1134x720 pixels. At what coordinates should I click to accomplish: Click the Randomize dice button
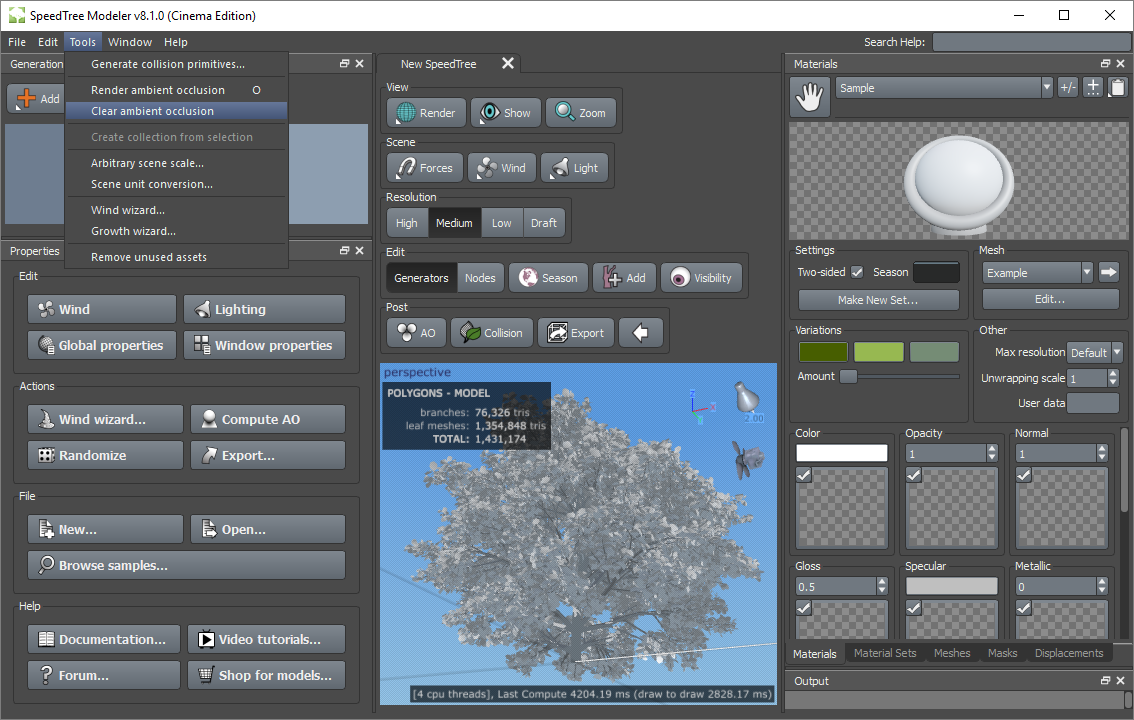click(106, 455)
